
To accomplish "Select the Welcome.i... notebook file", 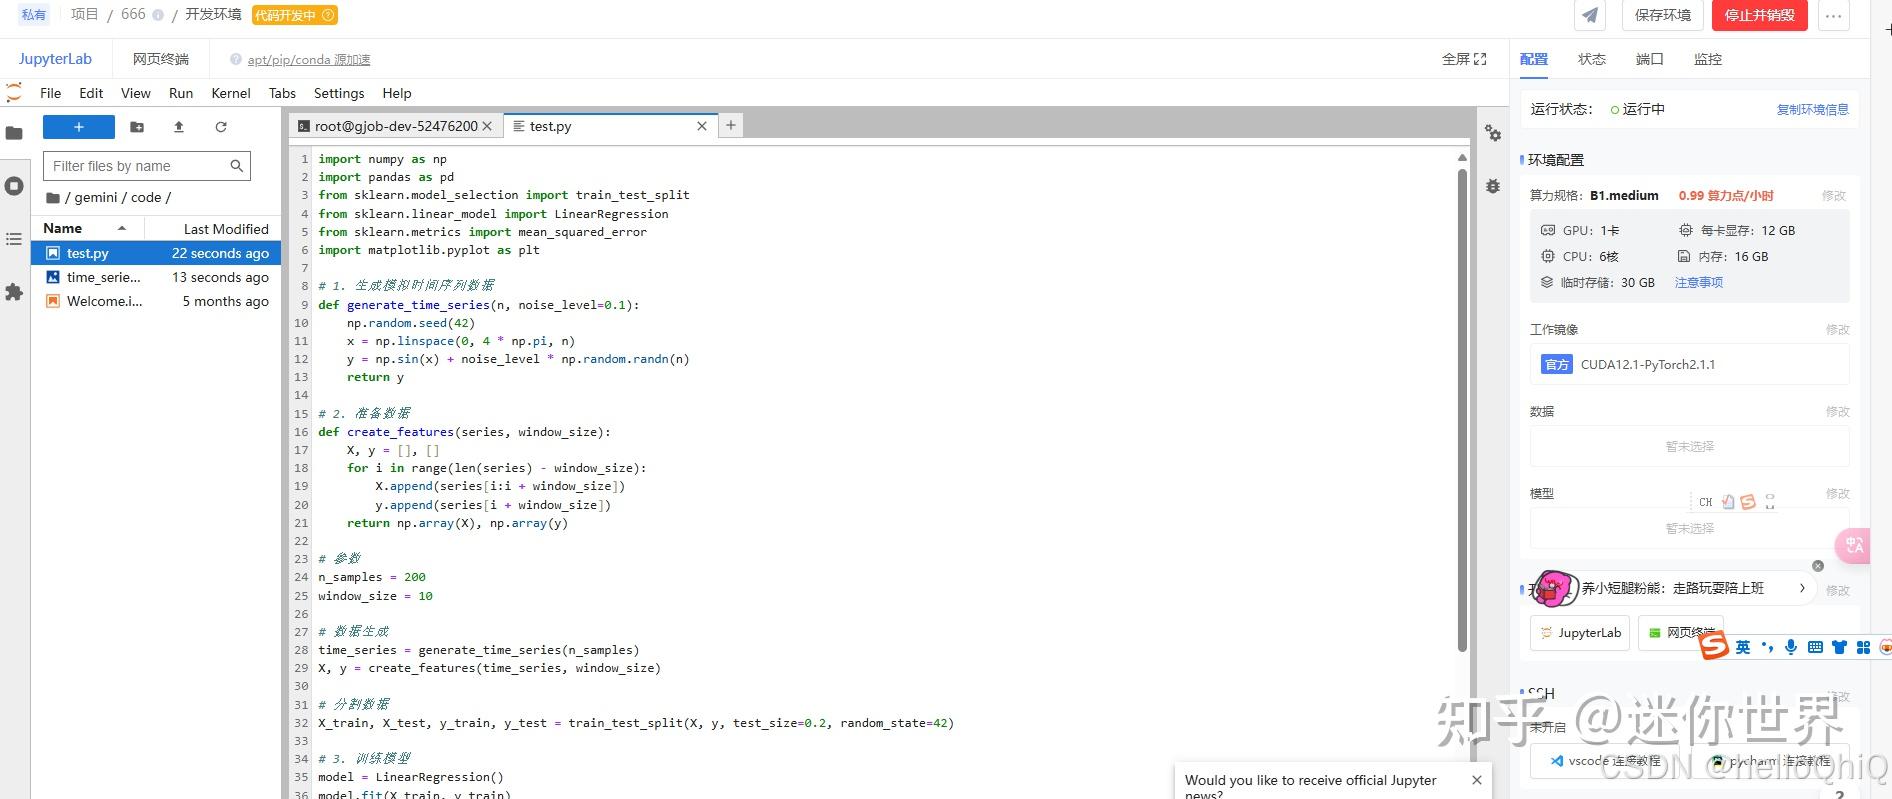I will tap(156, 302).
